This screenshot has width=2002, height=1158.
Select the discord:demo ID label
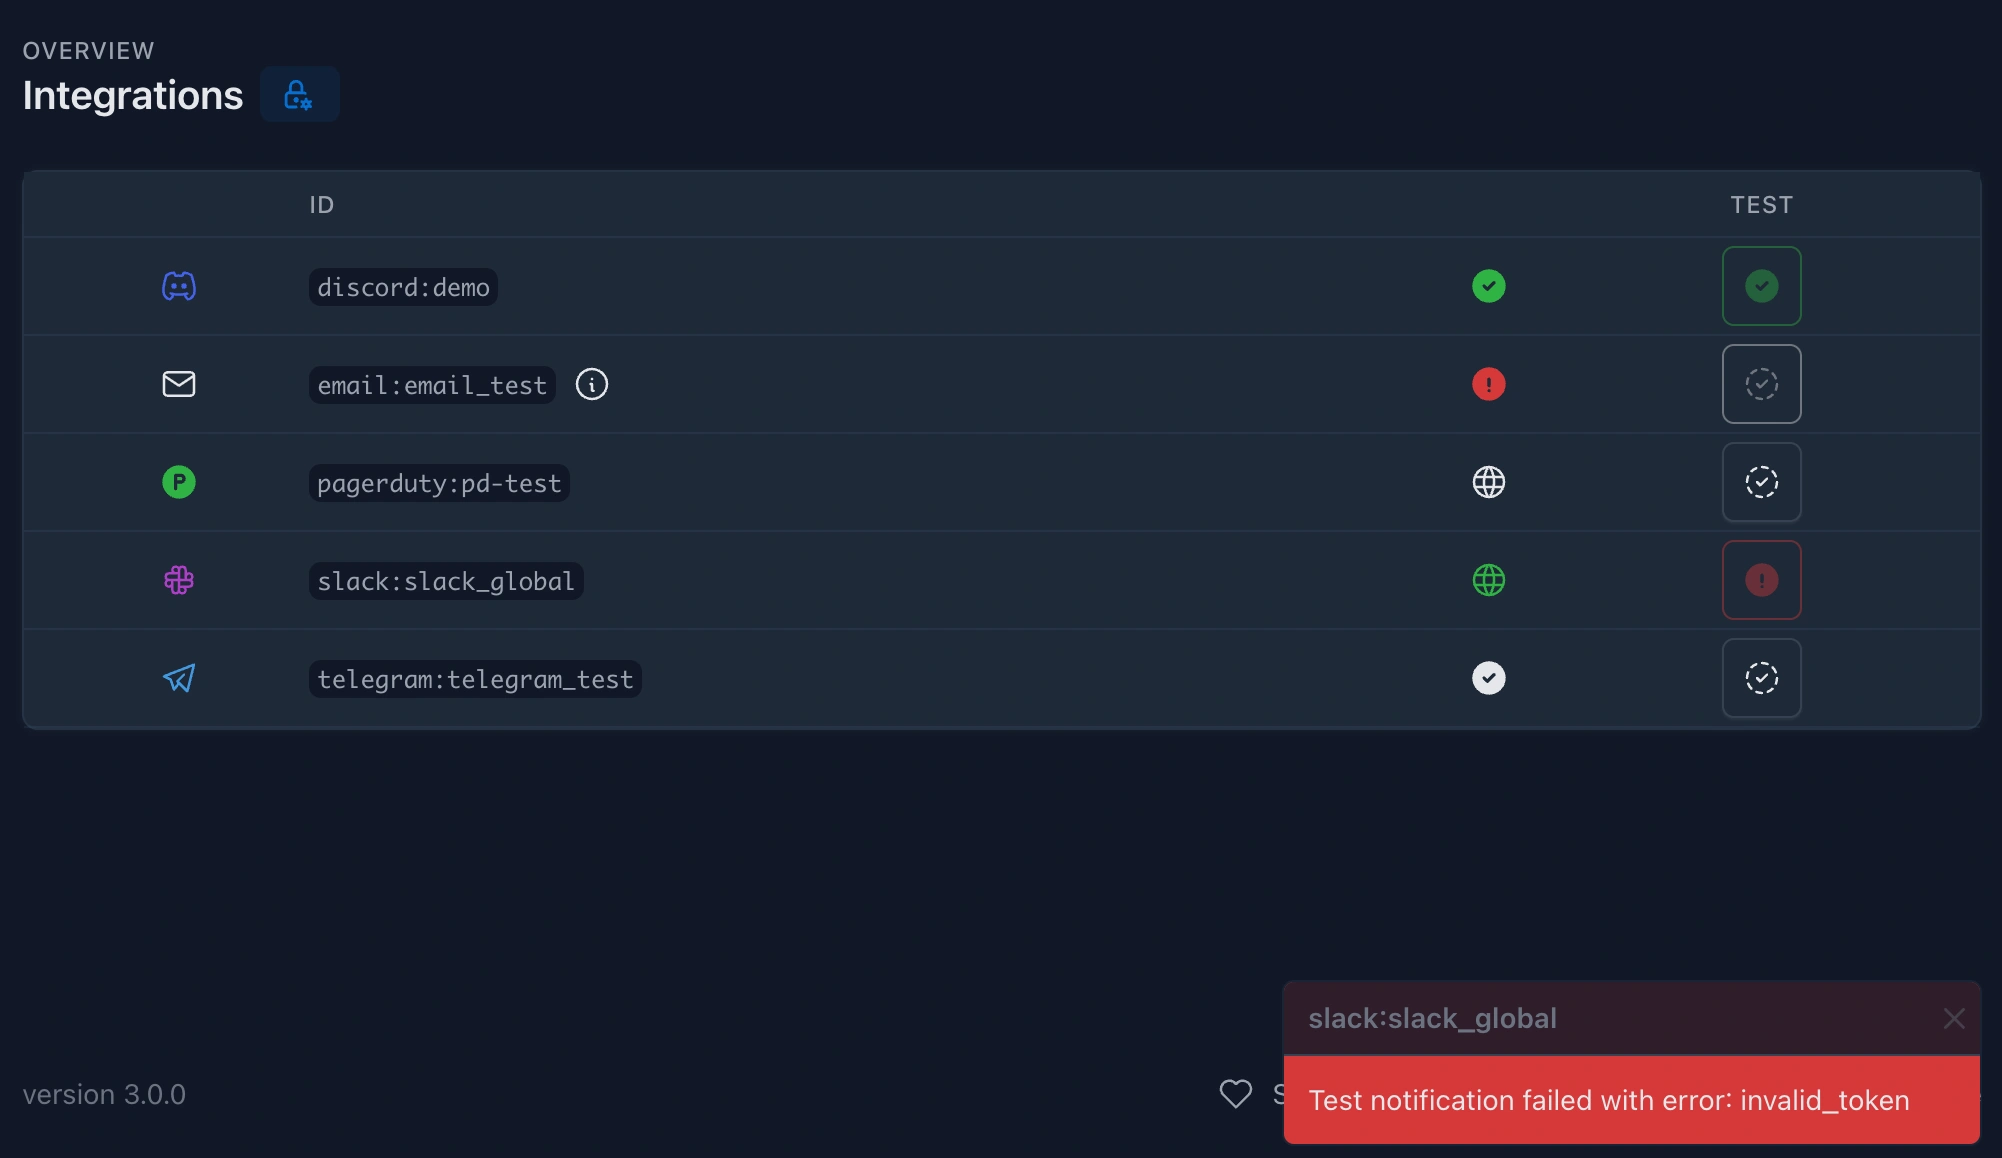pyautogui.click(x=403, y=287)
